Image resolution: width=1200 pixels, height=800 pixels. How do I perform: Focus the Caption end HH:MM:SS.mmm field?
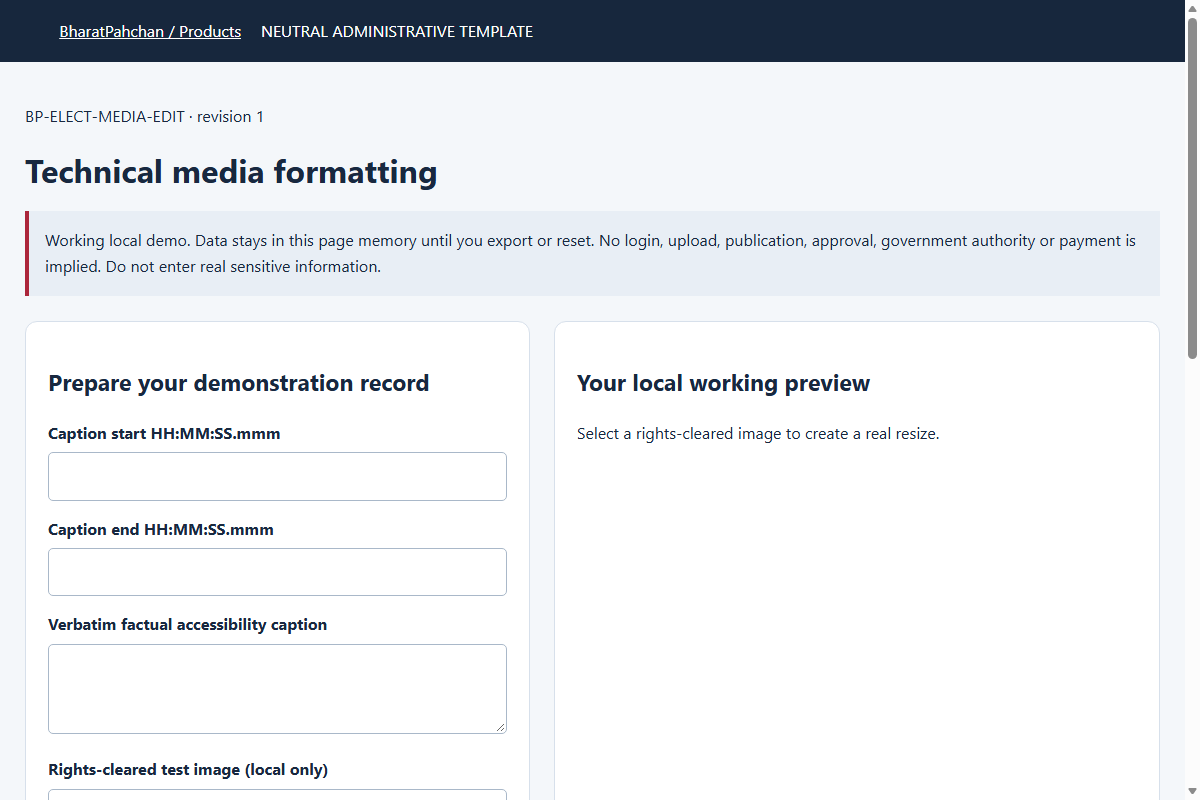[277, 572]
